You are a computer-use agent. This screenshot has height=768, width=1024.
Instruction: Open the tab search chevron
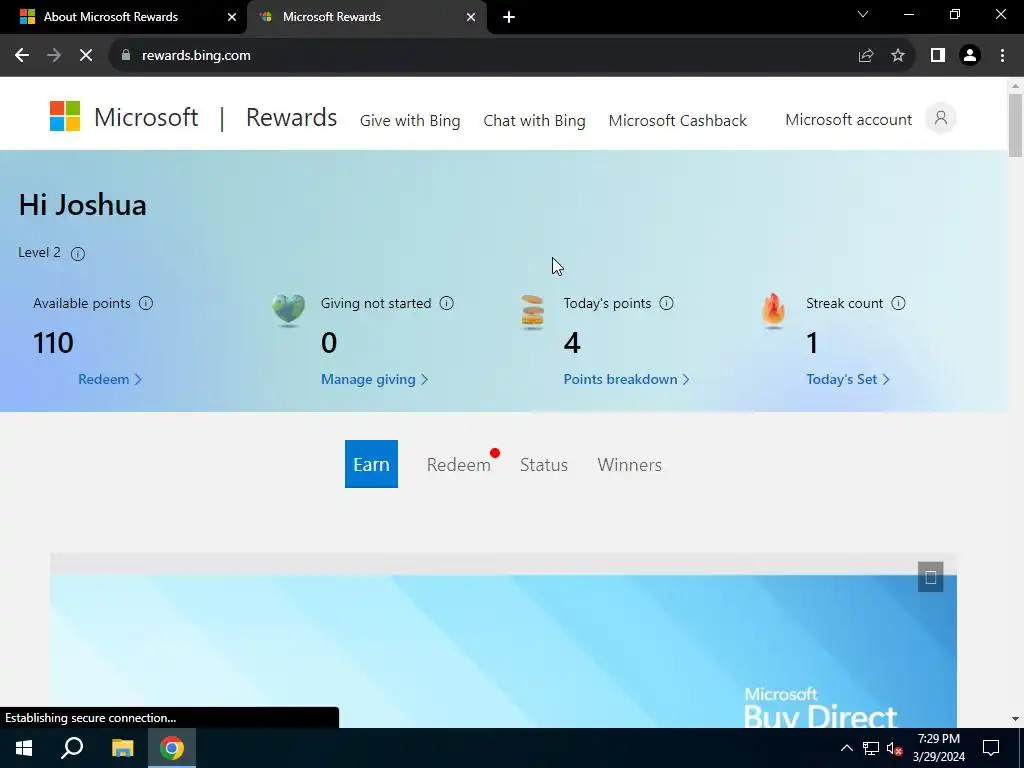click(x=863, y=14)
